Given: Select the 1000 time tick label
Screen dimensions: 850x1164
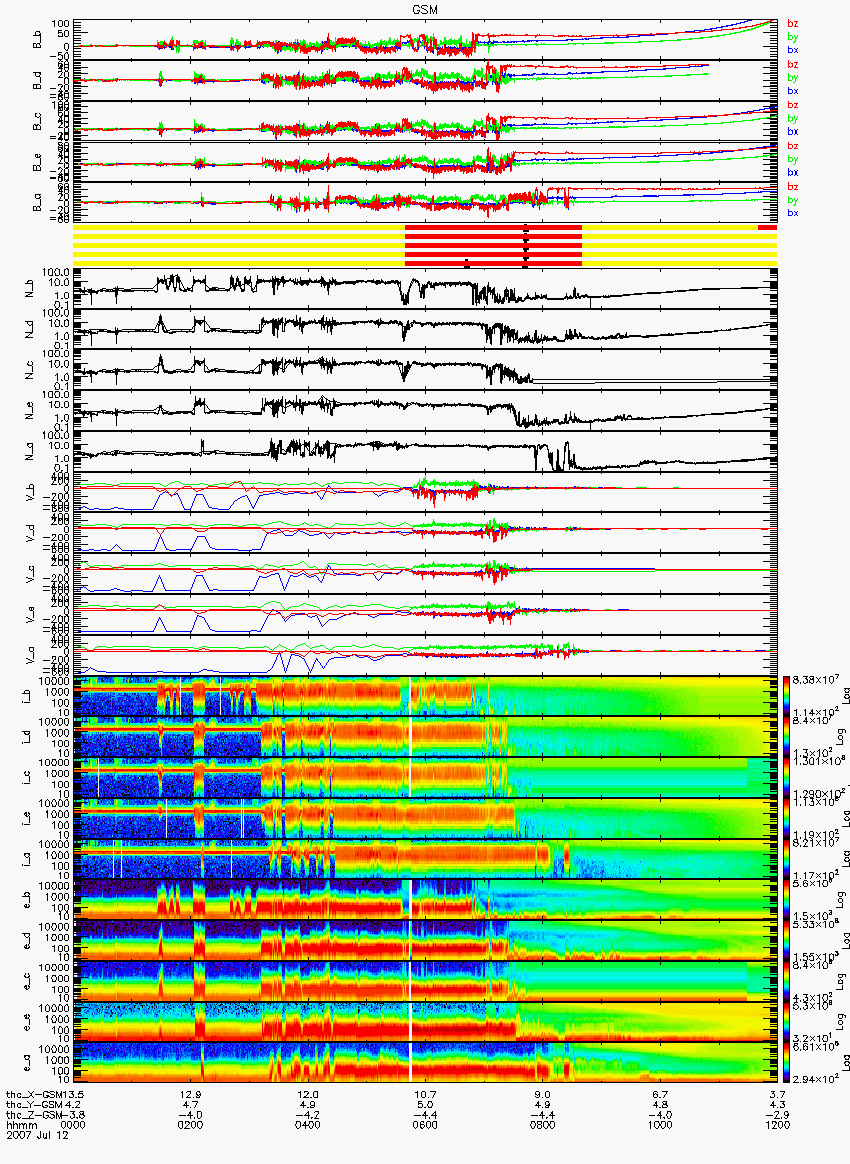Looking at the screenshot, I should pyautogui.click(x=660, y=1125).
